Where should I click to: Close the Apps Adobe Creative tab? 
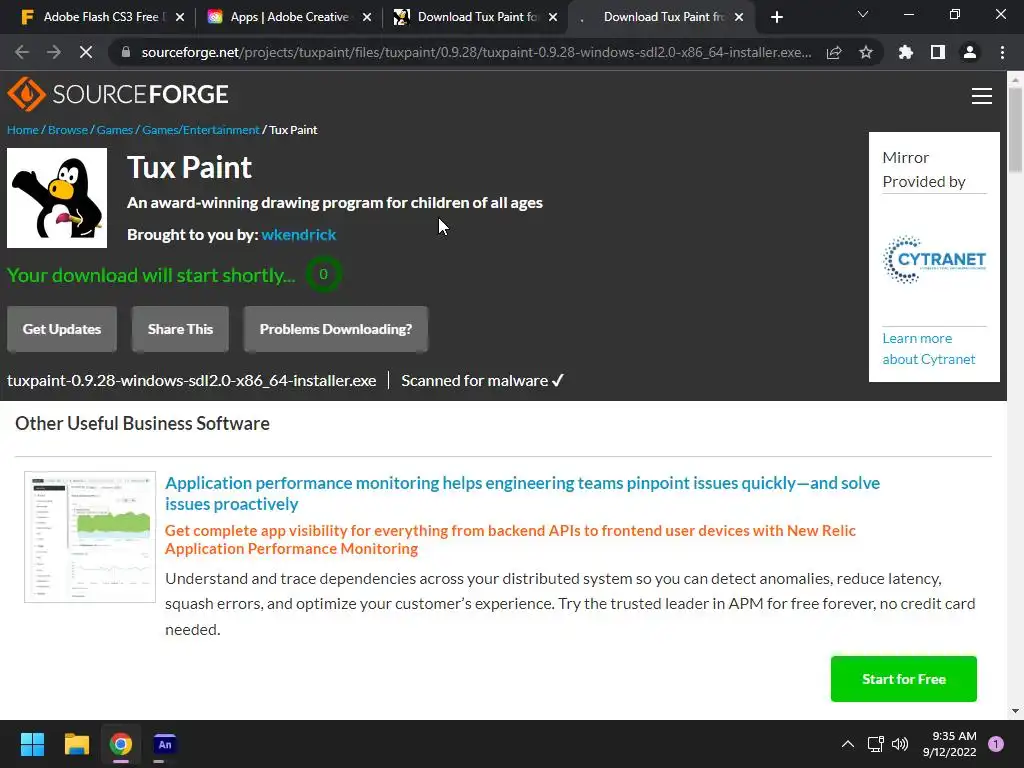tap(367, 18)
